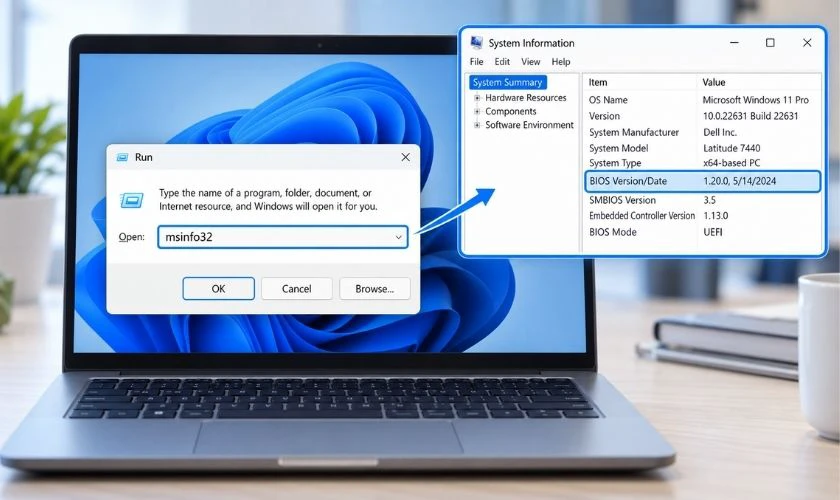Click the value Dell Inc.

(720, 132)
